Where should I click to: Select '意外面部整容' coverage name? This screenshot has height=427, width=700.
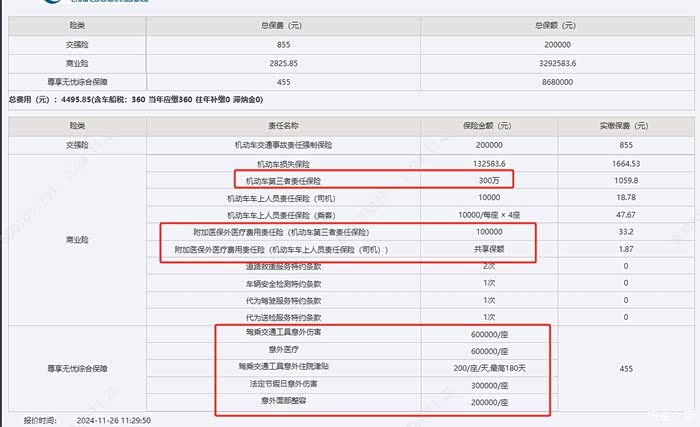(283, 401)
